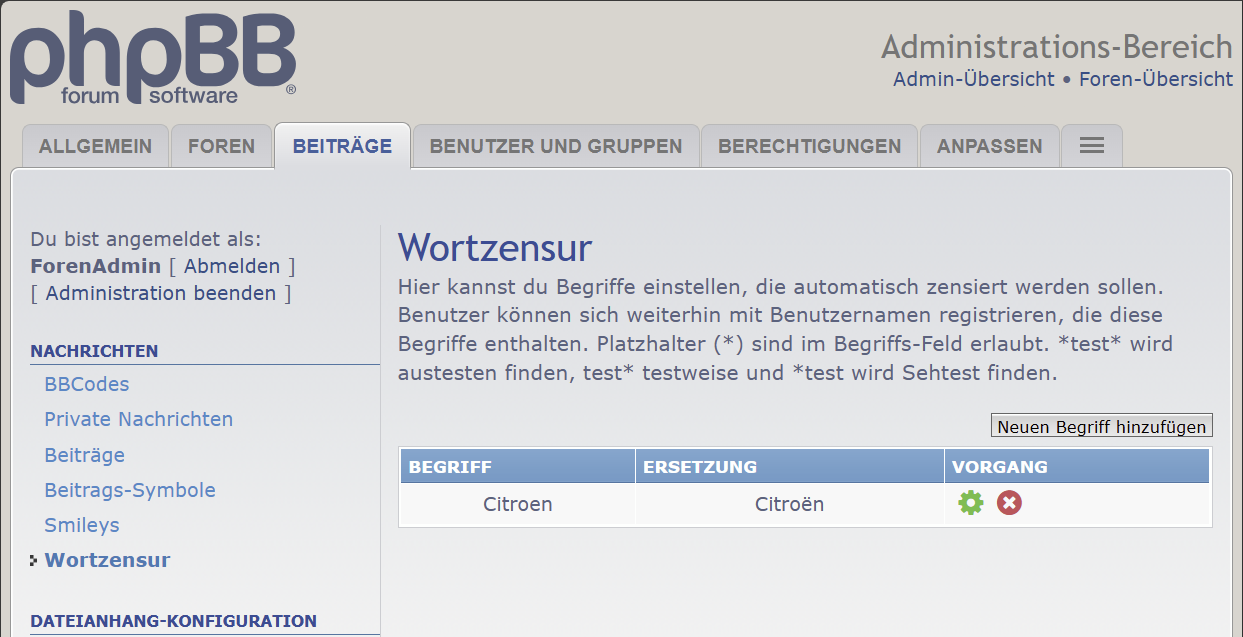Open the Berechtigungen tab

pyautogui.click(x=809, y=146)
